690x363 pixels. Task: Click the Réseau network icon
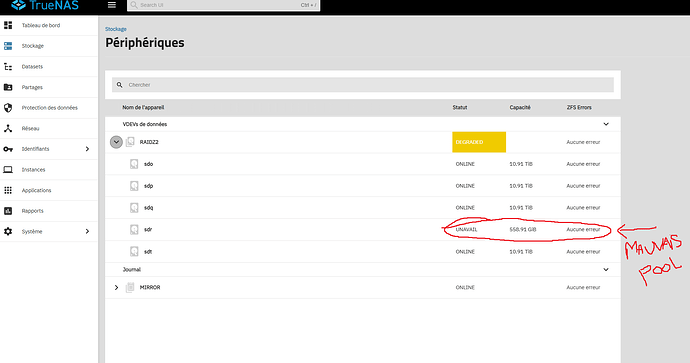point(8,128)
